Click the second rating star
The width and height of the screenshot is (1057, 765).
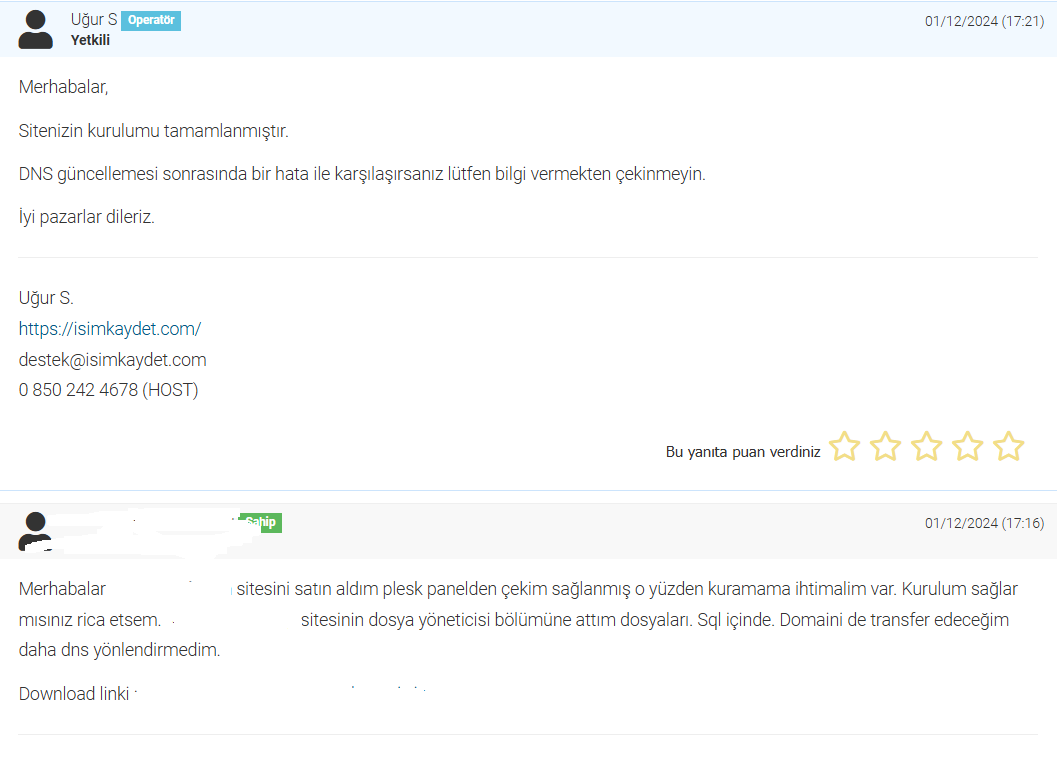pos(885,446)
